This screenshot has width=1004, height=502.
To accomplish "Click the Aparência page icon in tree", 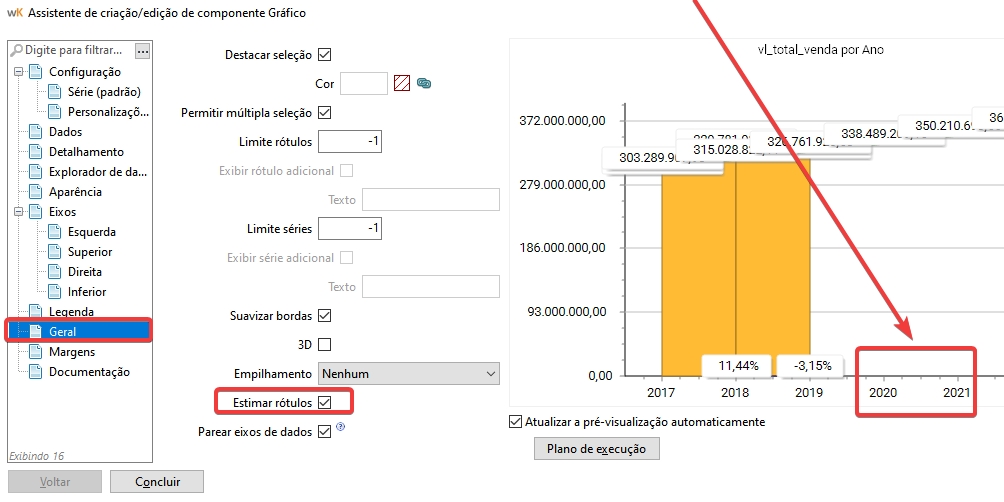I will [36, 192].
